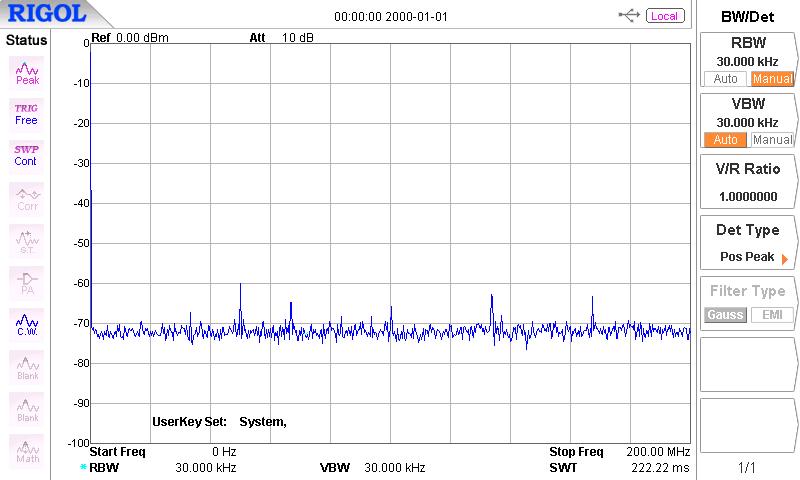Click the Math trace status icon
This screenshot has height=480, width=800.
(x=27, y=452)
